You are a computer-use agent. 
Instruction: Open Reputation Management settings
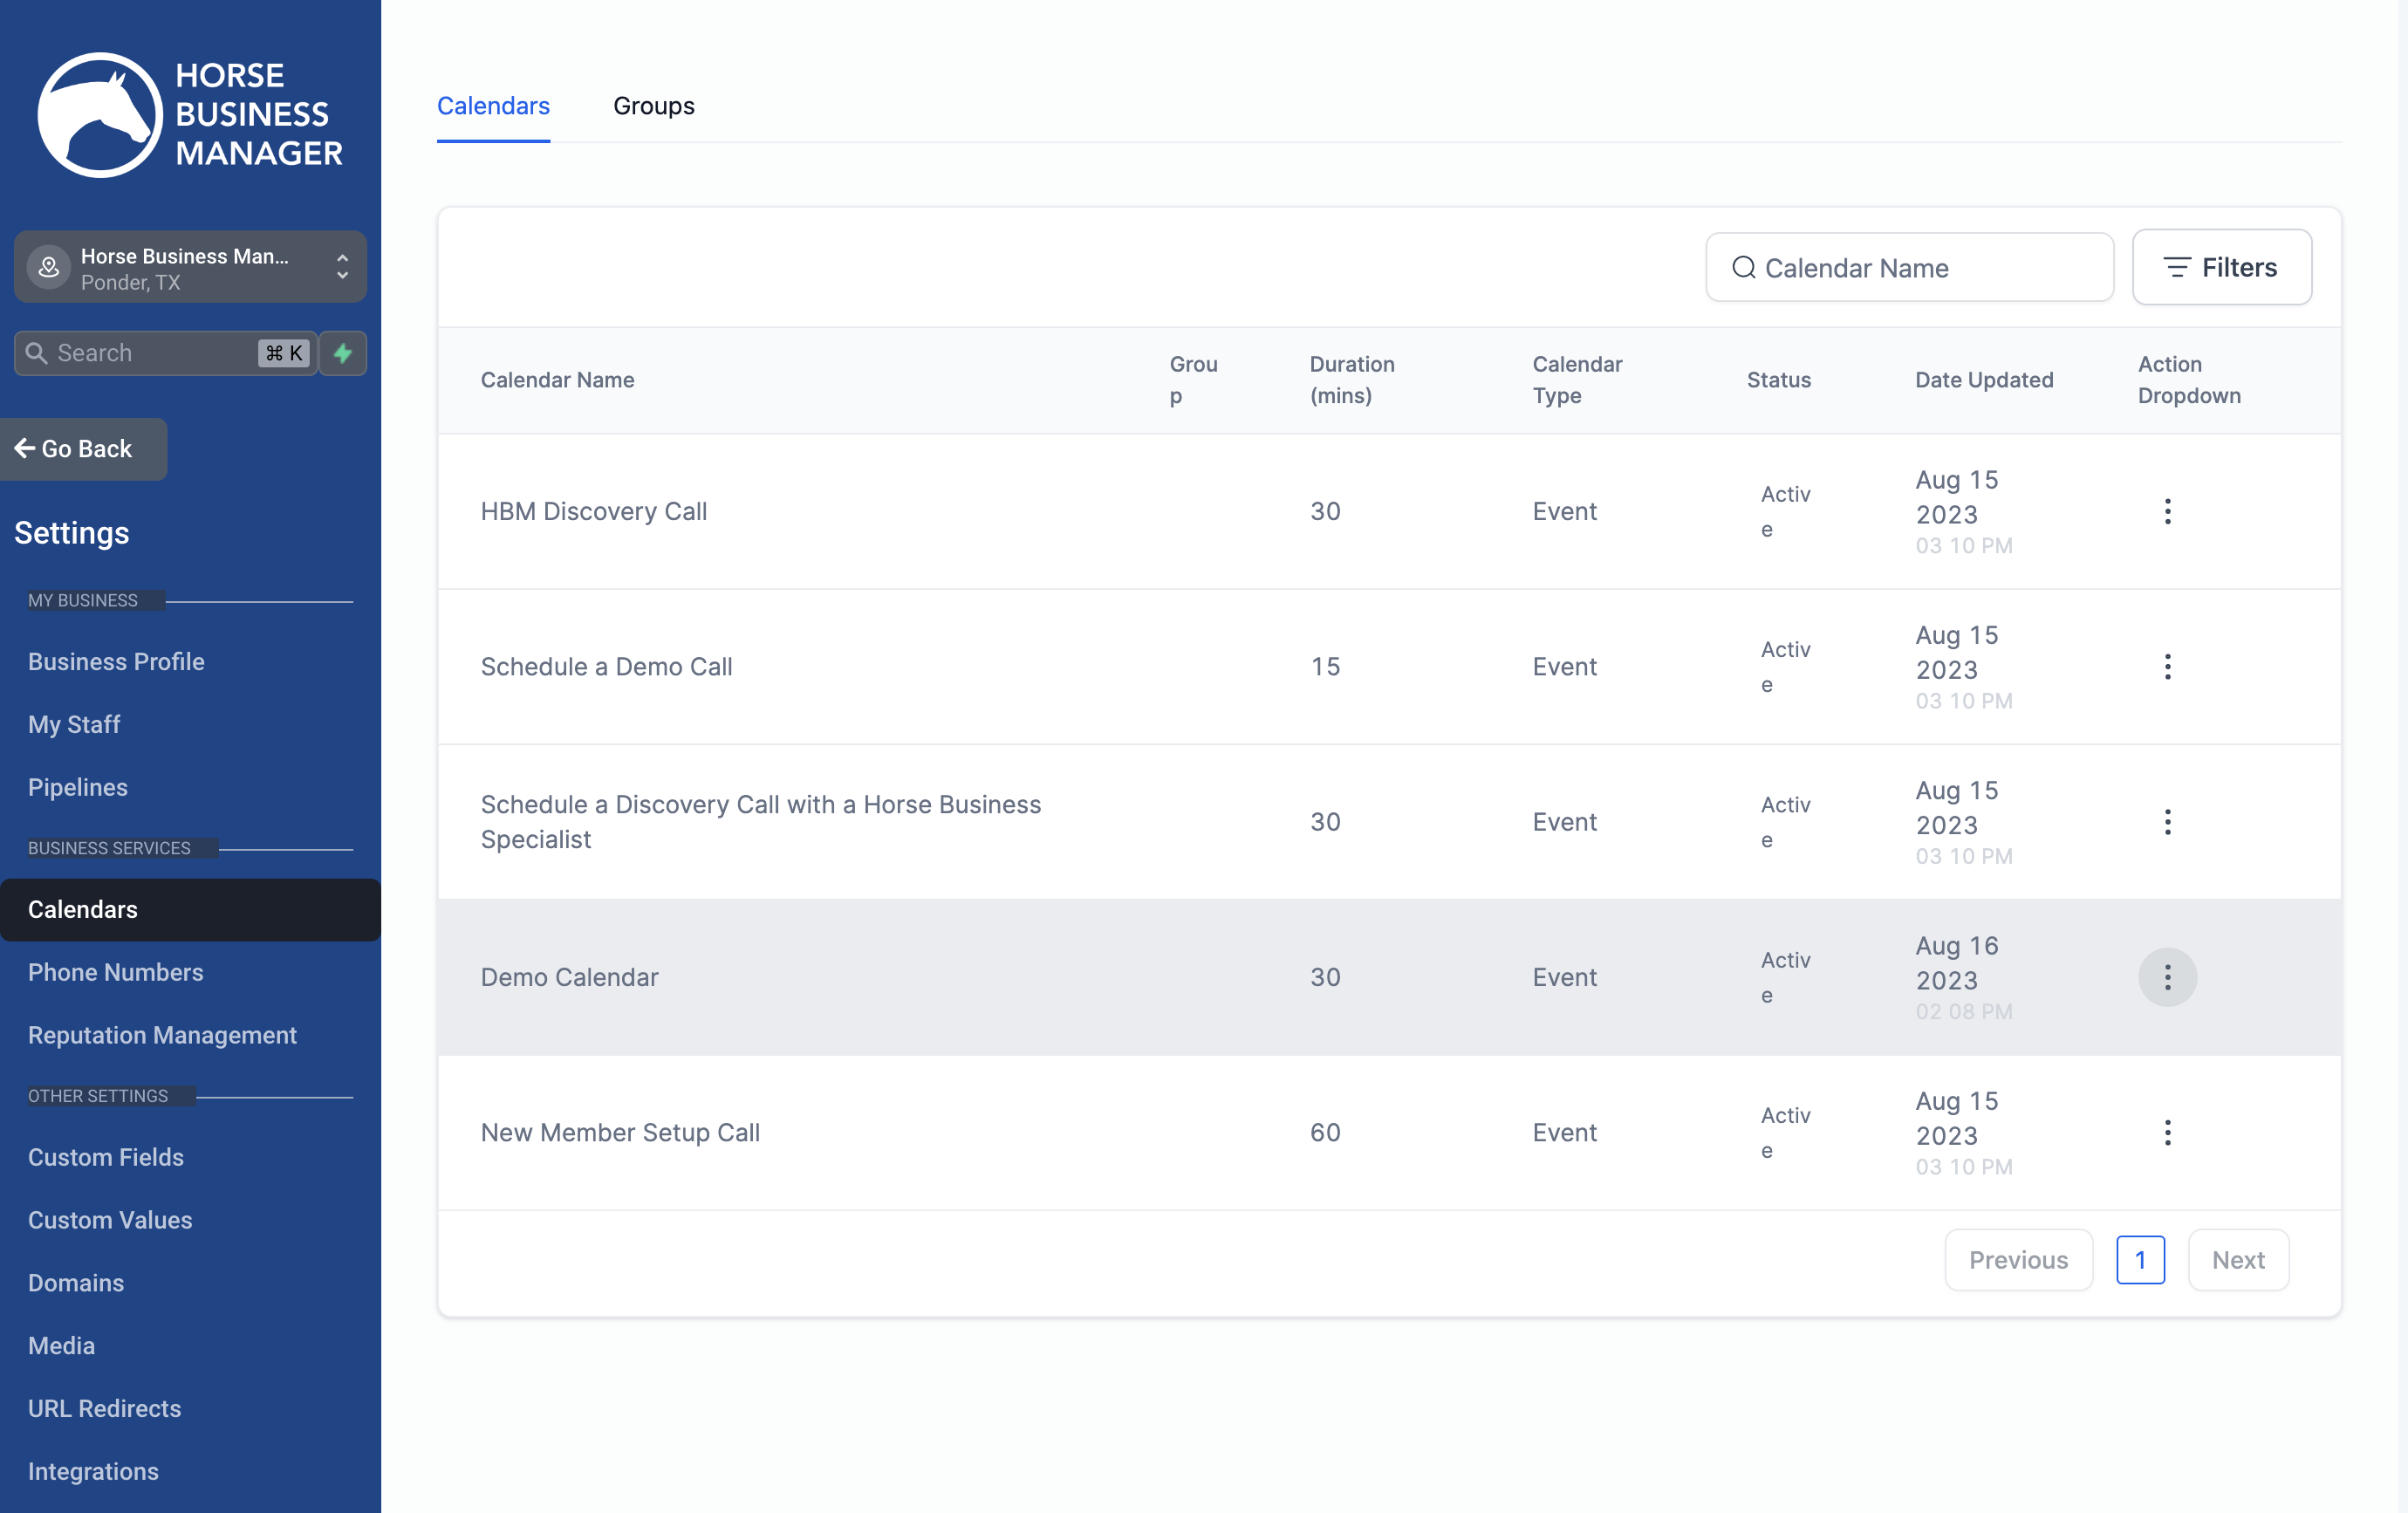point(162,1035)
